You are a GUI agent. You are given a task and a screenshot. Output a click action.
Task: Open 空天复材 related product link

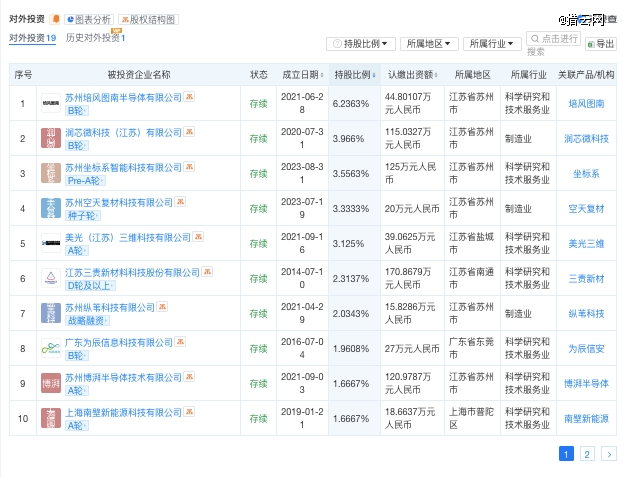pyautogui.click(x=586, y=209)
